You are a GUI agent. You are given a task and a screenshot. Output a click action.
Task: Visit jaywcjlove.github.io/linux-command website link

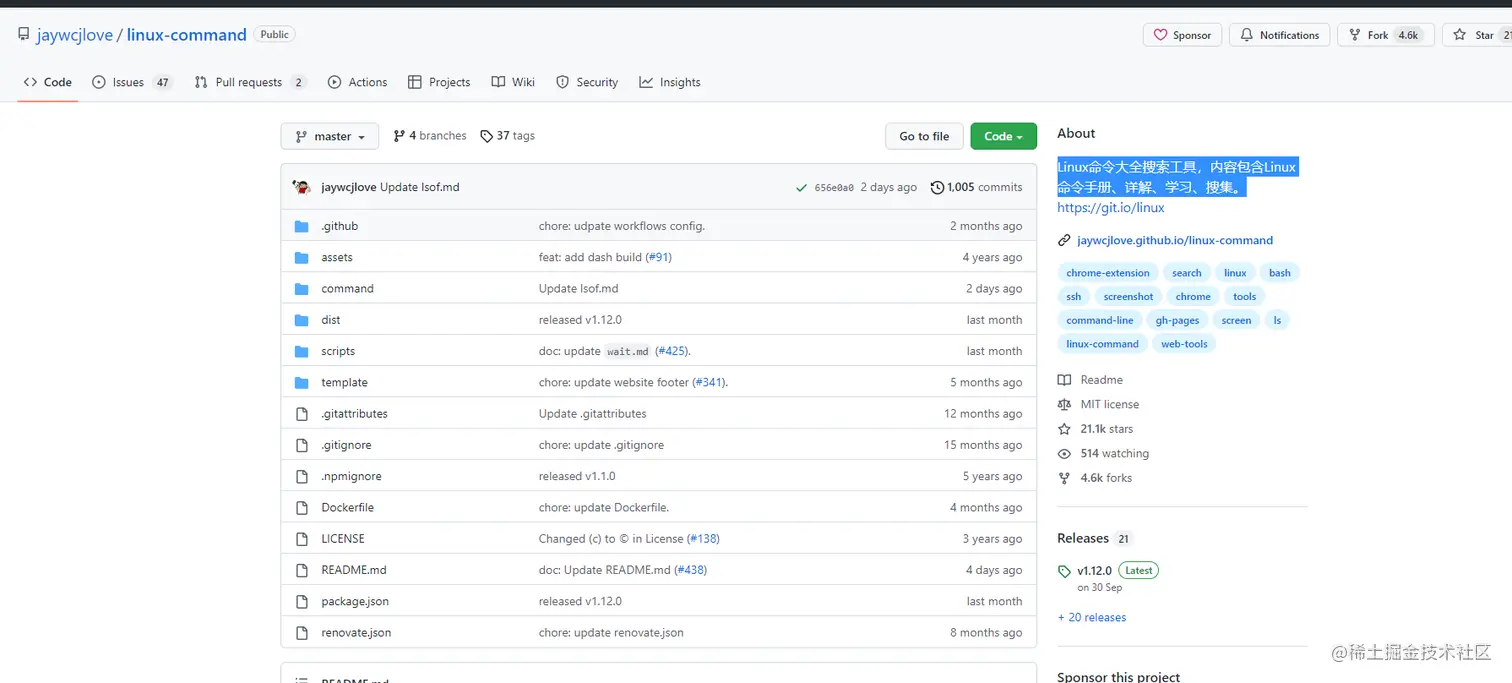(1175, 240)
